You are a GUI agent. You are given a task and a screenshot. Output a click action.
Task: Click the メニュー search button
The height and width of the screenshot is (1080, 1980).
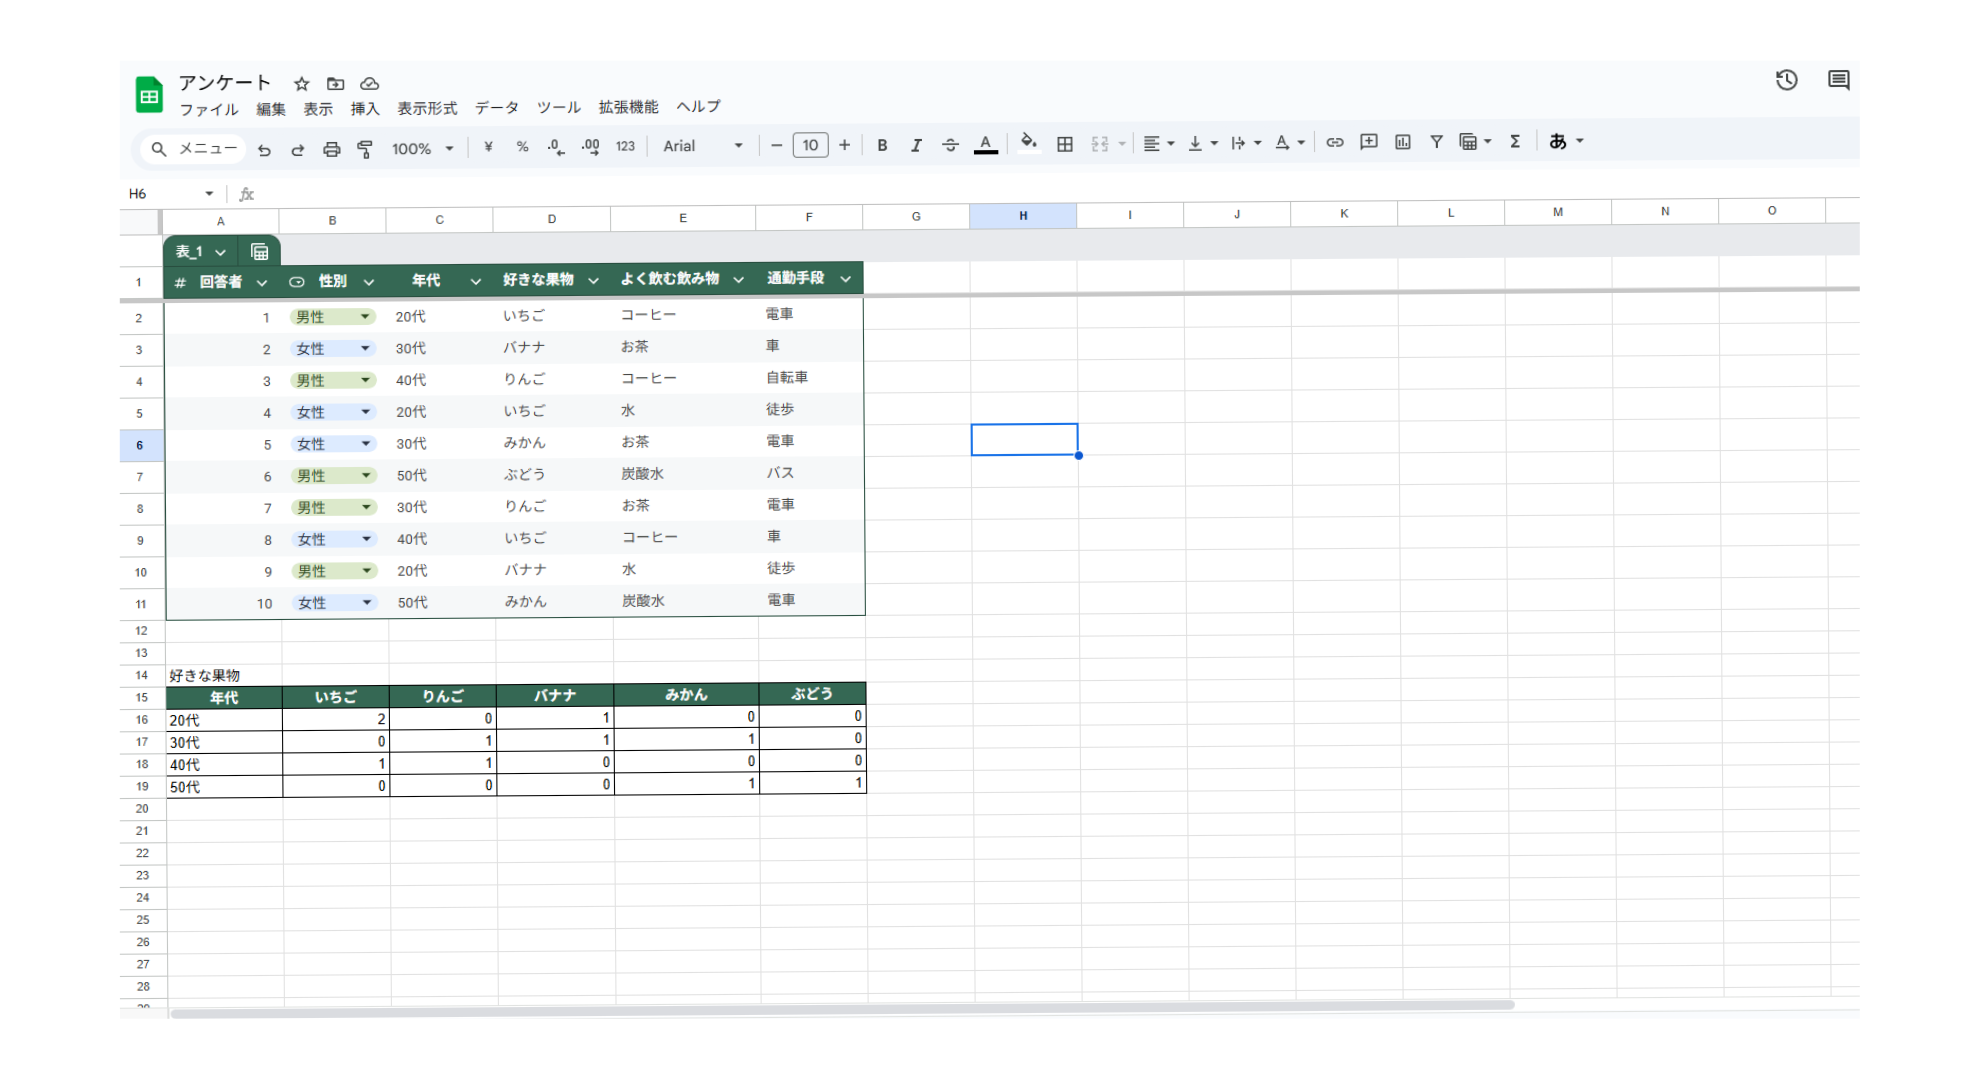click(x=194, y=149)
